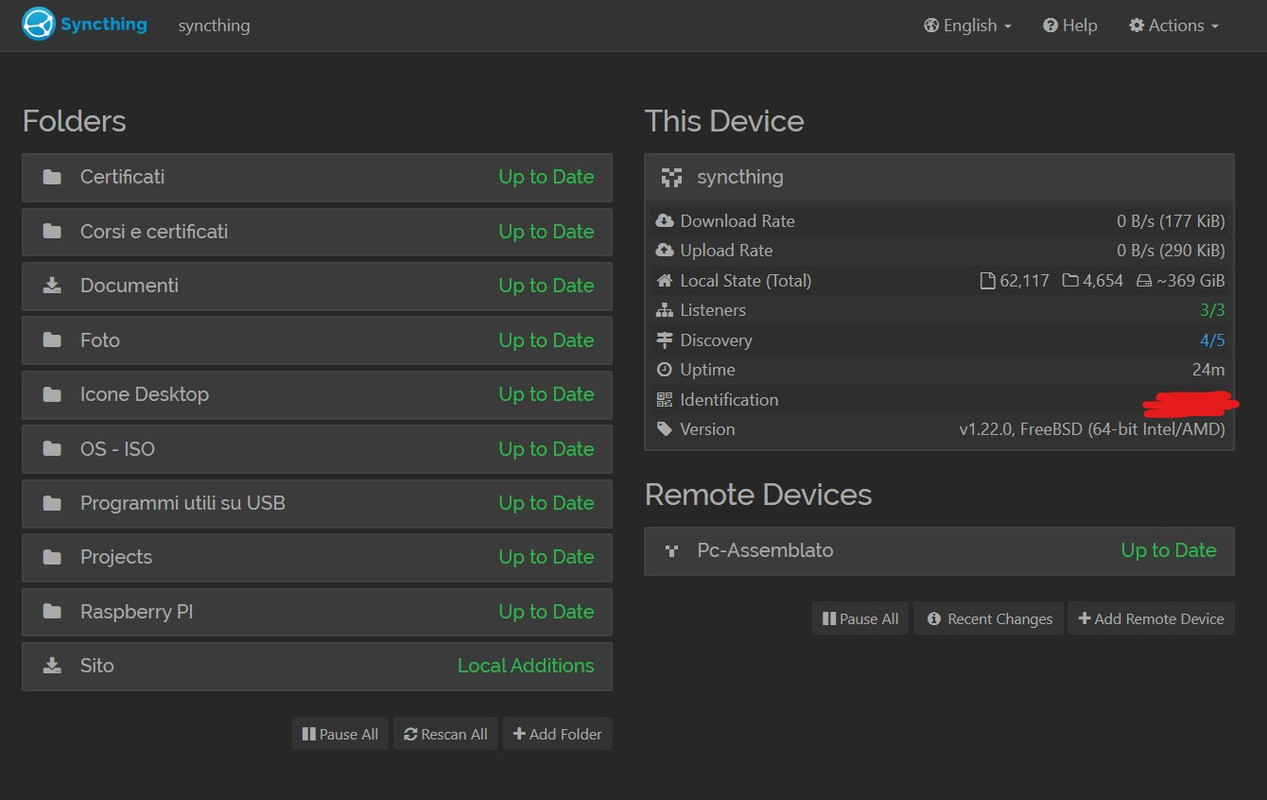Image resolution: width=1267 pixels, height=800 pixels.
Task: Click the Folders section heading
Action: 74,121
